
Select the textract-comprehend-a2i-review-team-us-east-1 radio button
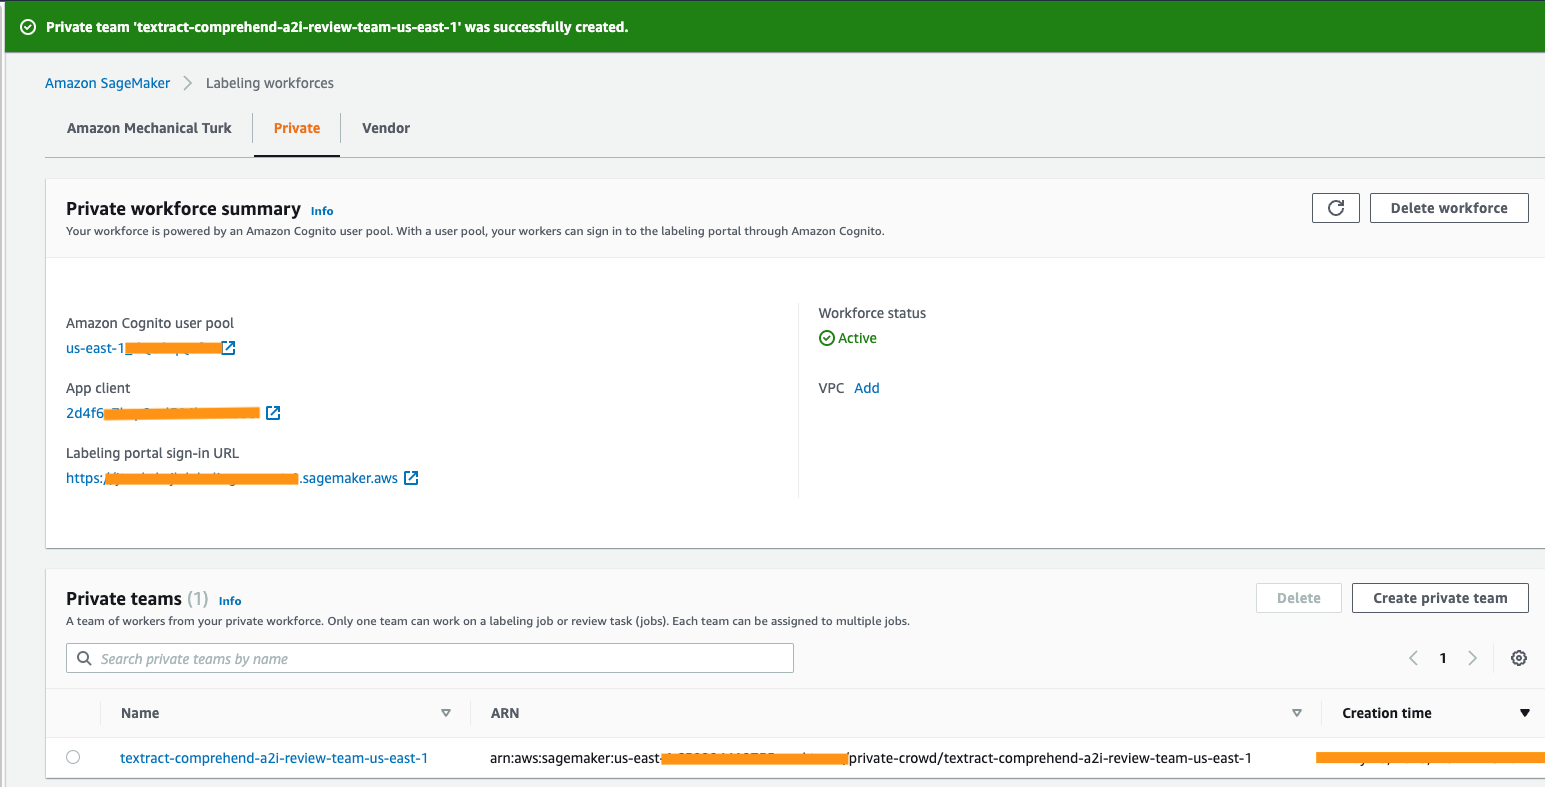point(73,757)
